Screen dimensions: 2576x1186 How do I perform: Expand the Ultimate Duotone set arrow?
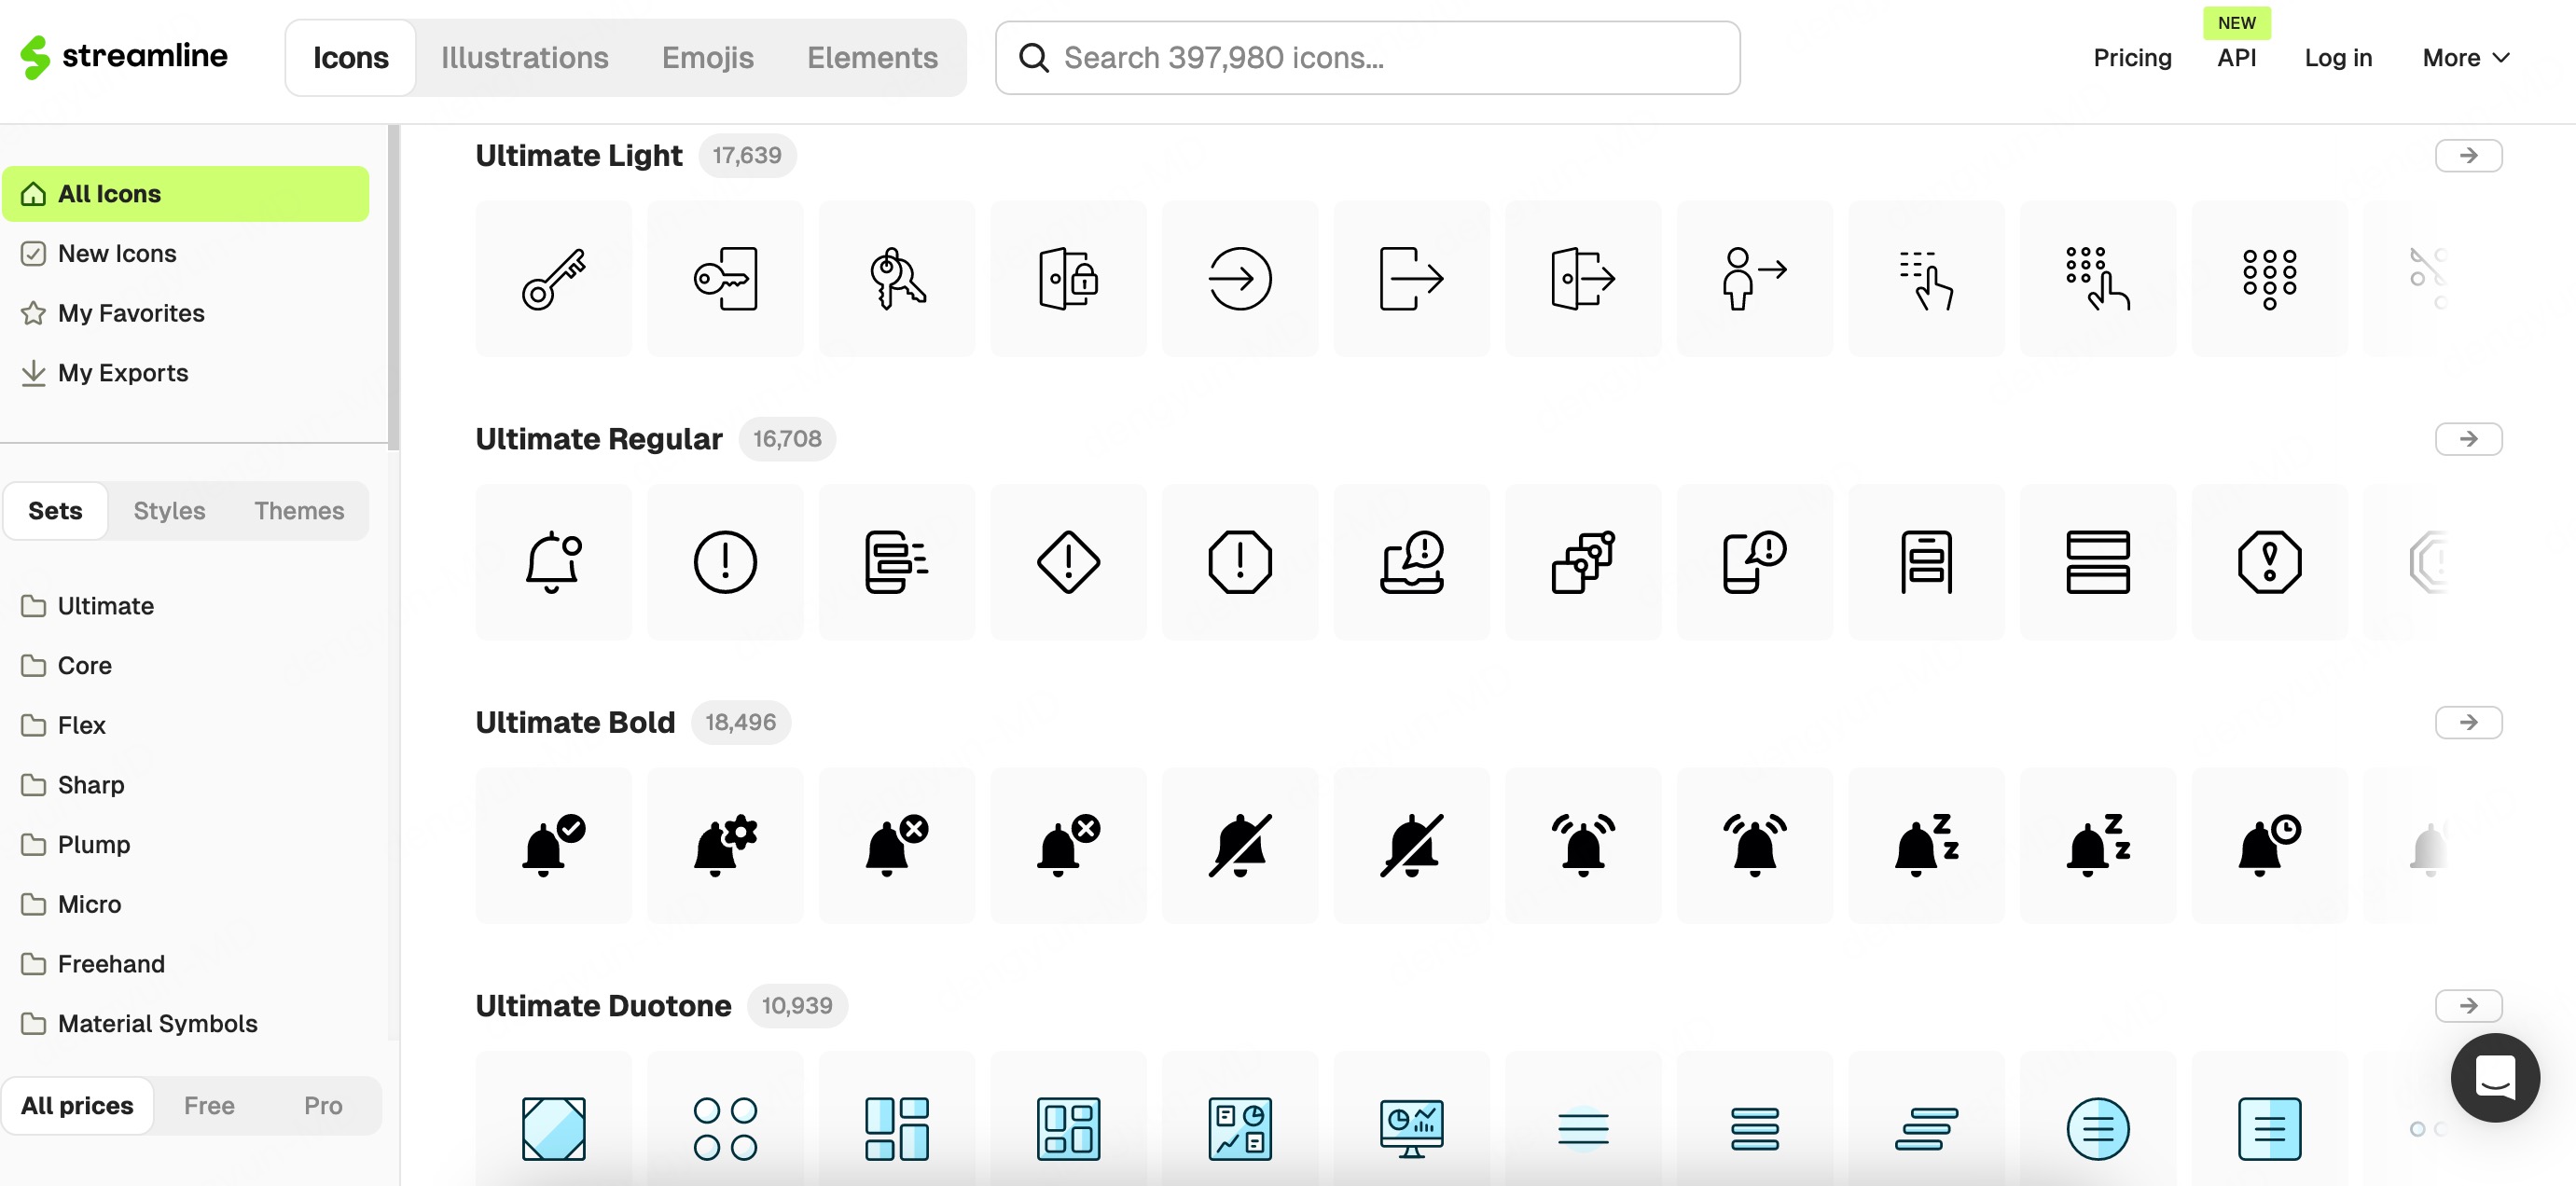[2468, 1005]
